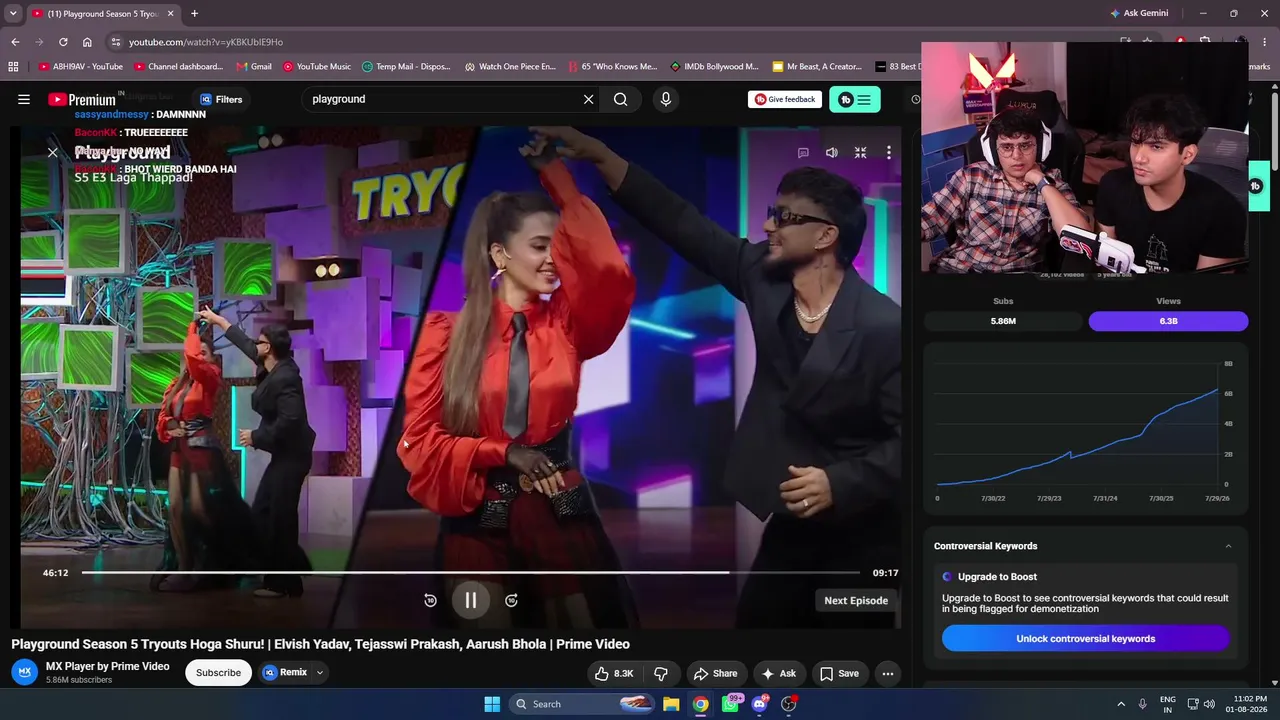Screen dimensions: 1280x720
Task: Open the MX Player channel avatar
Action: pyautogui.click(x=26, y=672)
